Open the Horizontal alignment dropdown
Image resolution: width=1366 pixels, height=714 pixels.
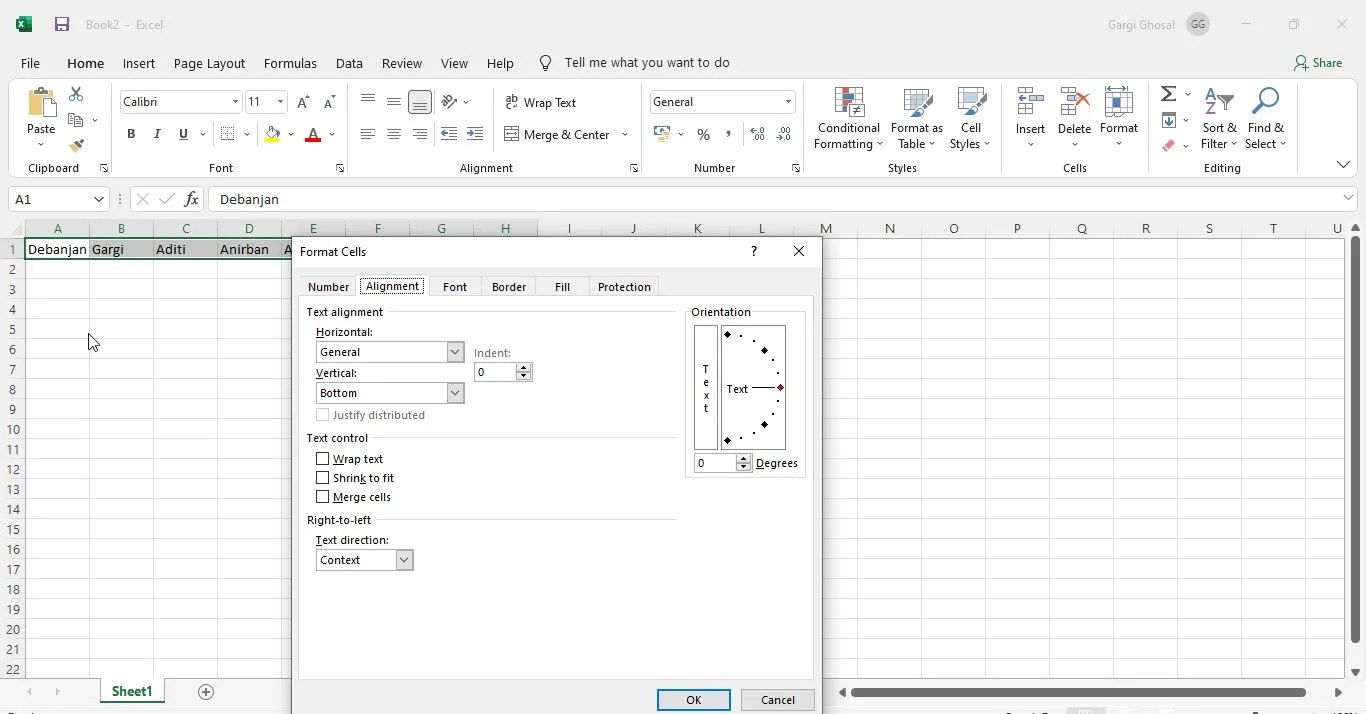455,352
